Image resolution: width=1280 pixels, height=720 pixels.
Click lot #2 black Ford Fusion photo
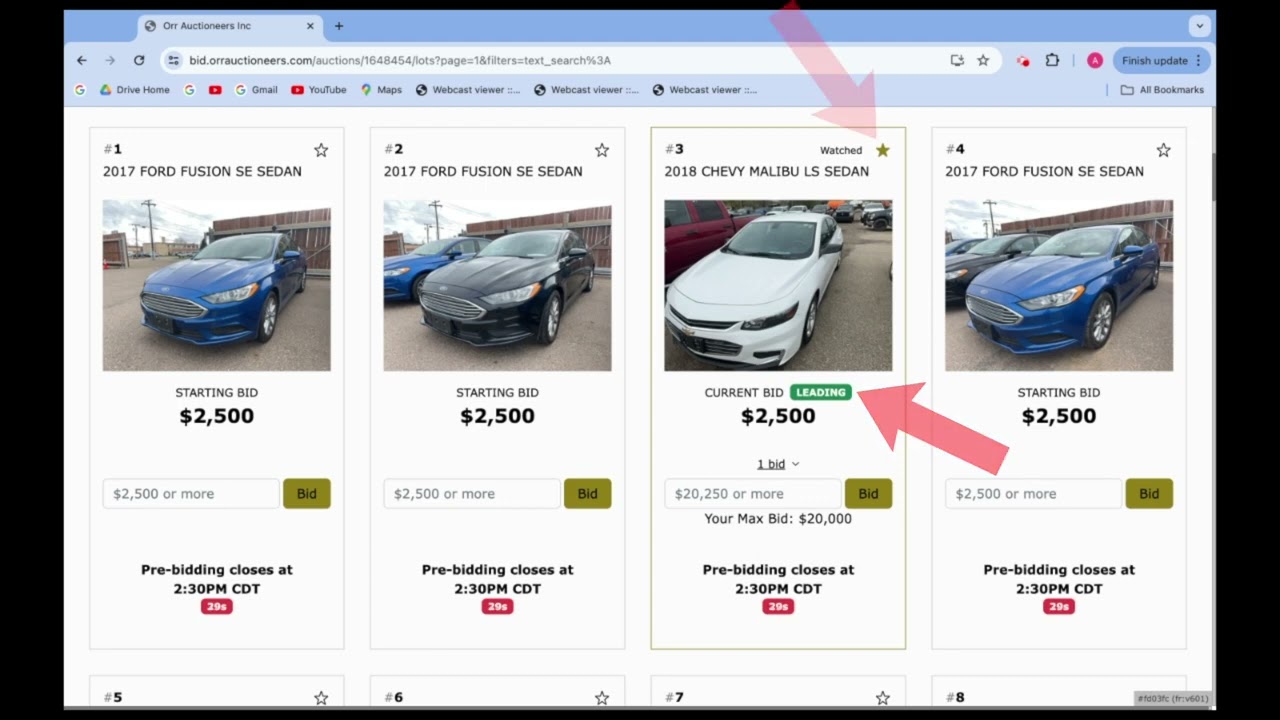point(497,285)
